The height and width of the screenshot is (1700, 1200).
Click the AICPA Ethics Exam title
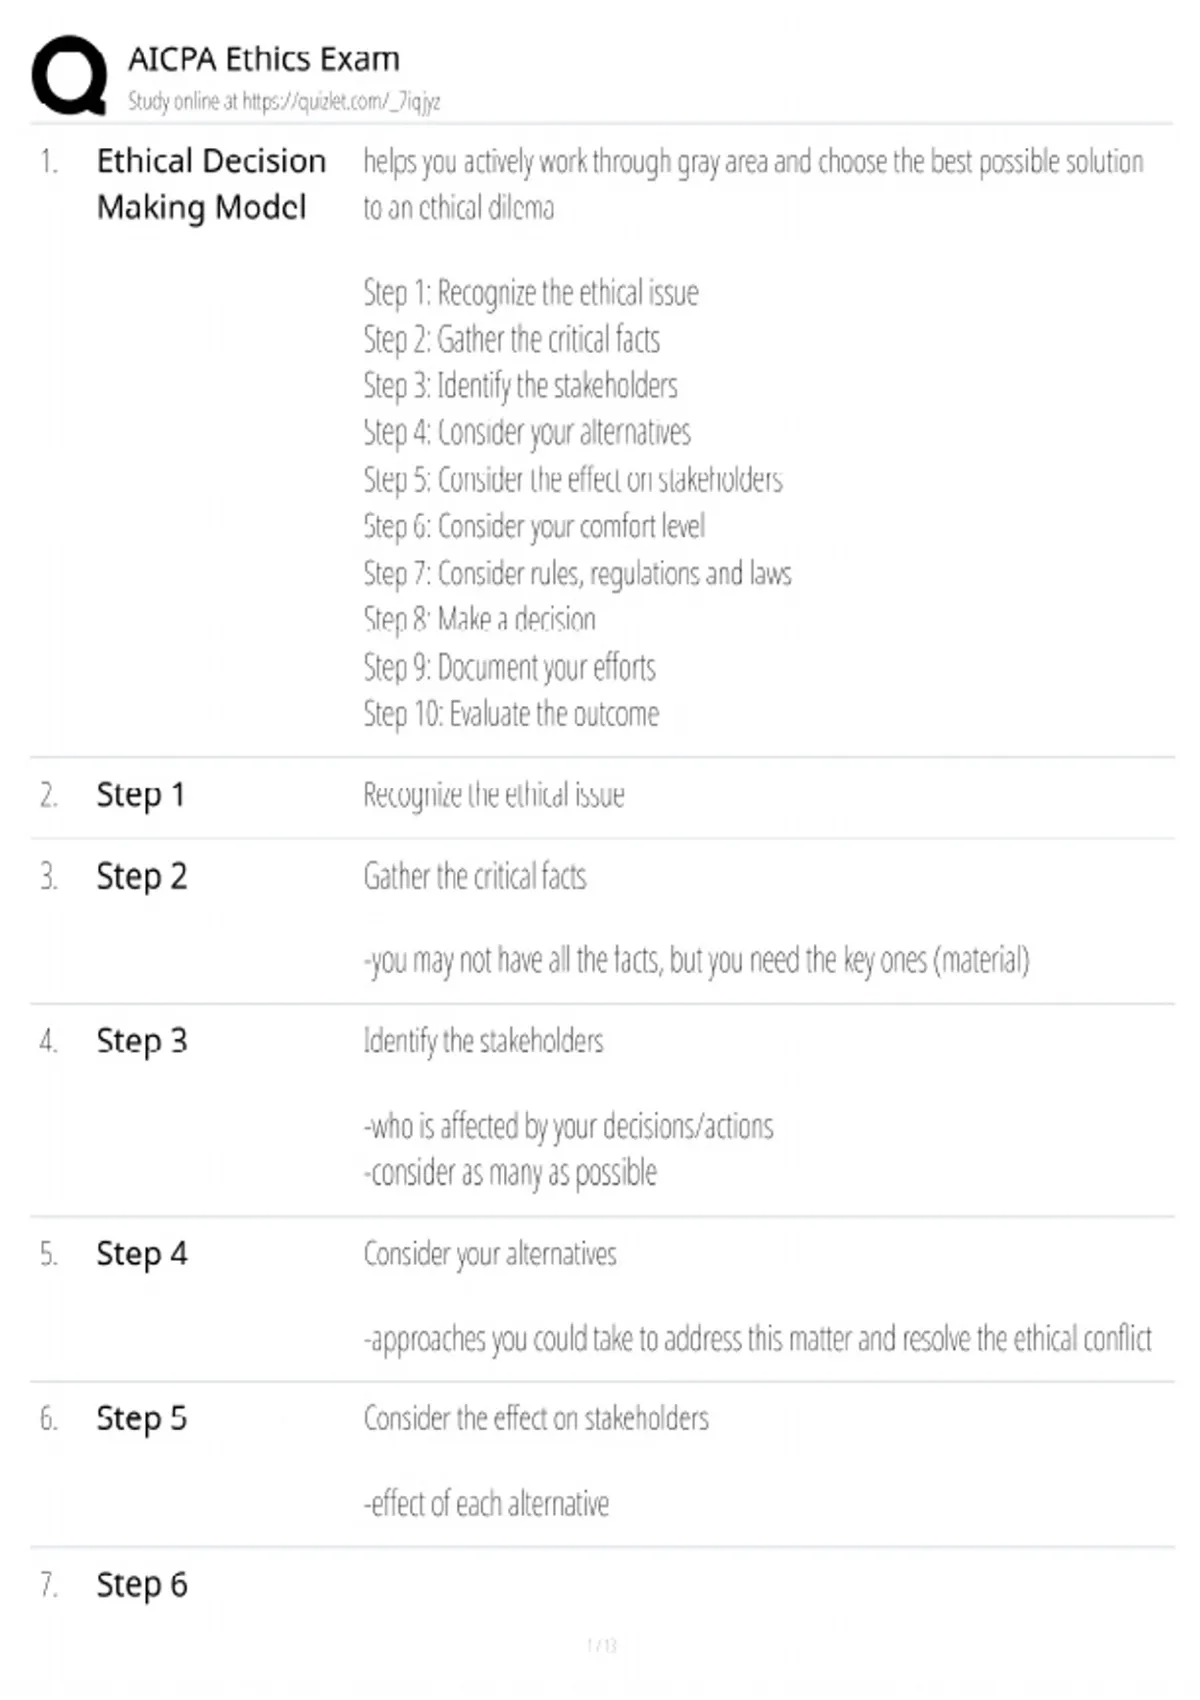[x=264, y=59]
